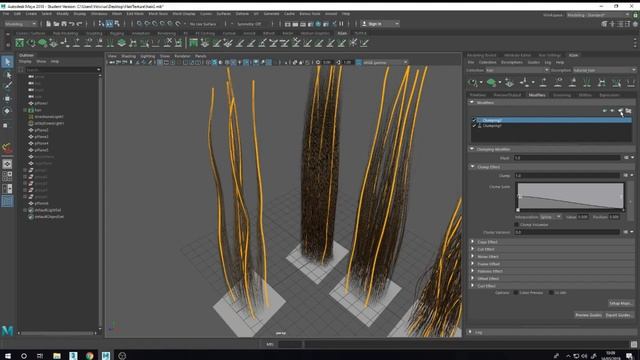Click the Clump value input field
The width and height of the screenshot is (640, 360).
point(567,176)
